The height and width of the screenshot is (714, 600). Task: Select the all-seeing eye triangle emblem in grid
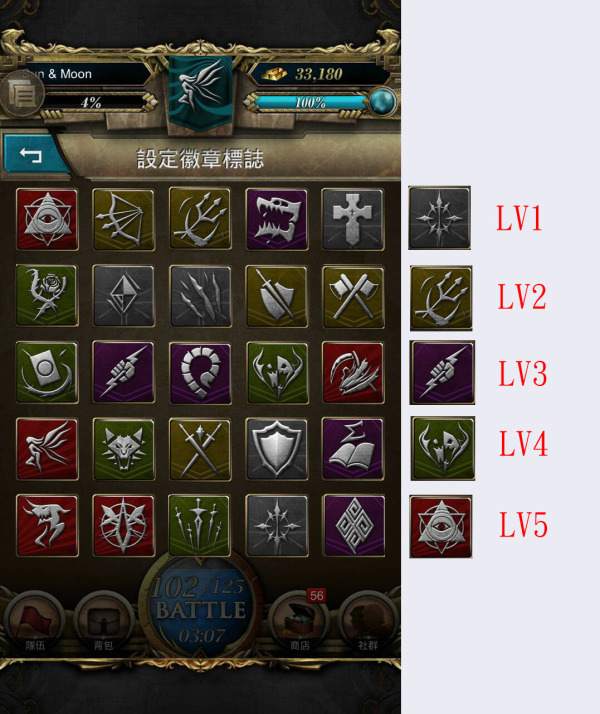(47, 219)
